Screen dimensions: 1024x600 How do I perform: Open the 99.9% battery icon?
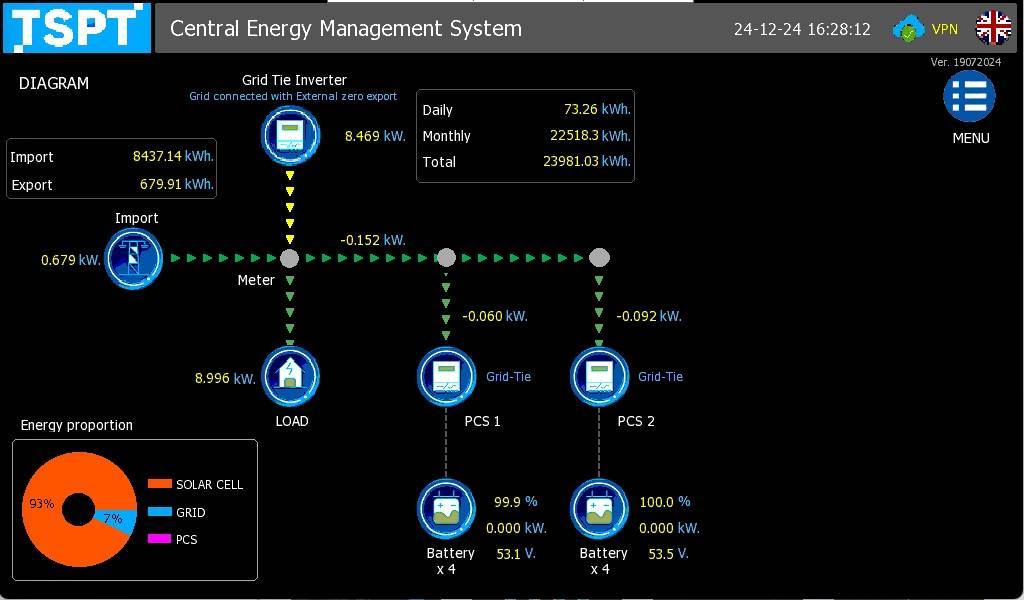click(x=446, y=509)
